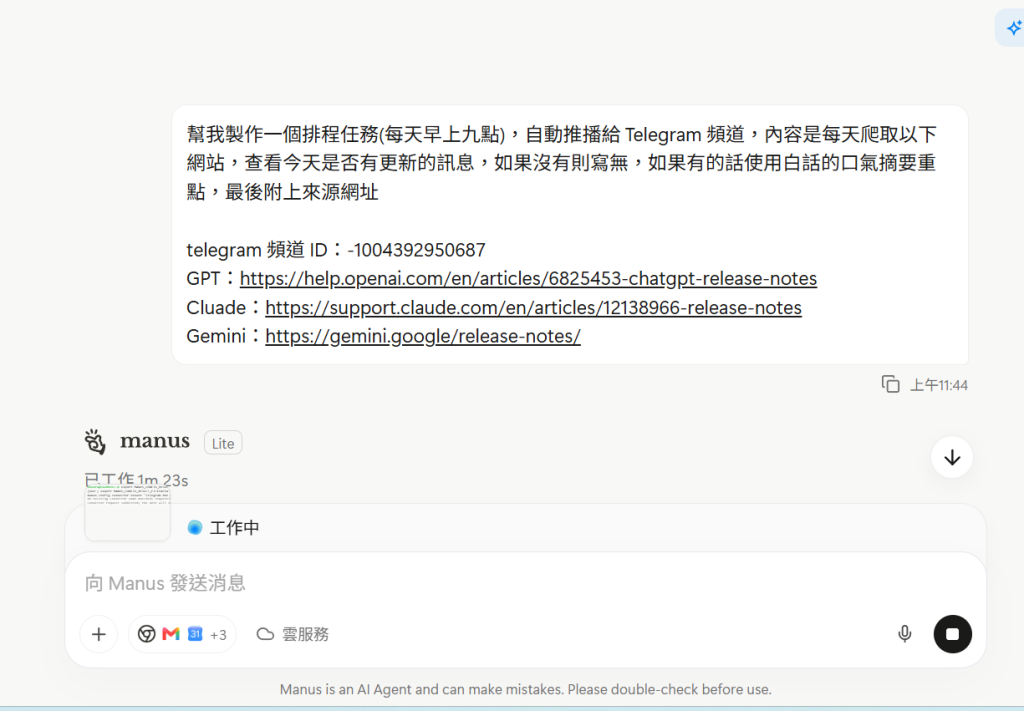Click the scroll-to-bottom arrow button
Screen dimensions: 1024x711
952,457
